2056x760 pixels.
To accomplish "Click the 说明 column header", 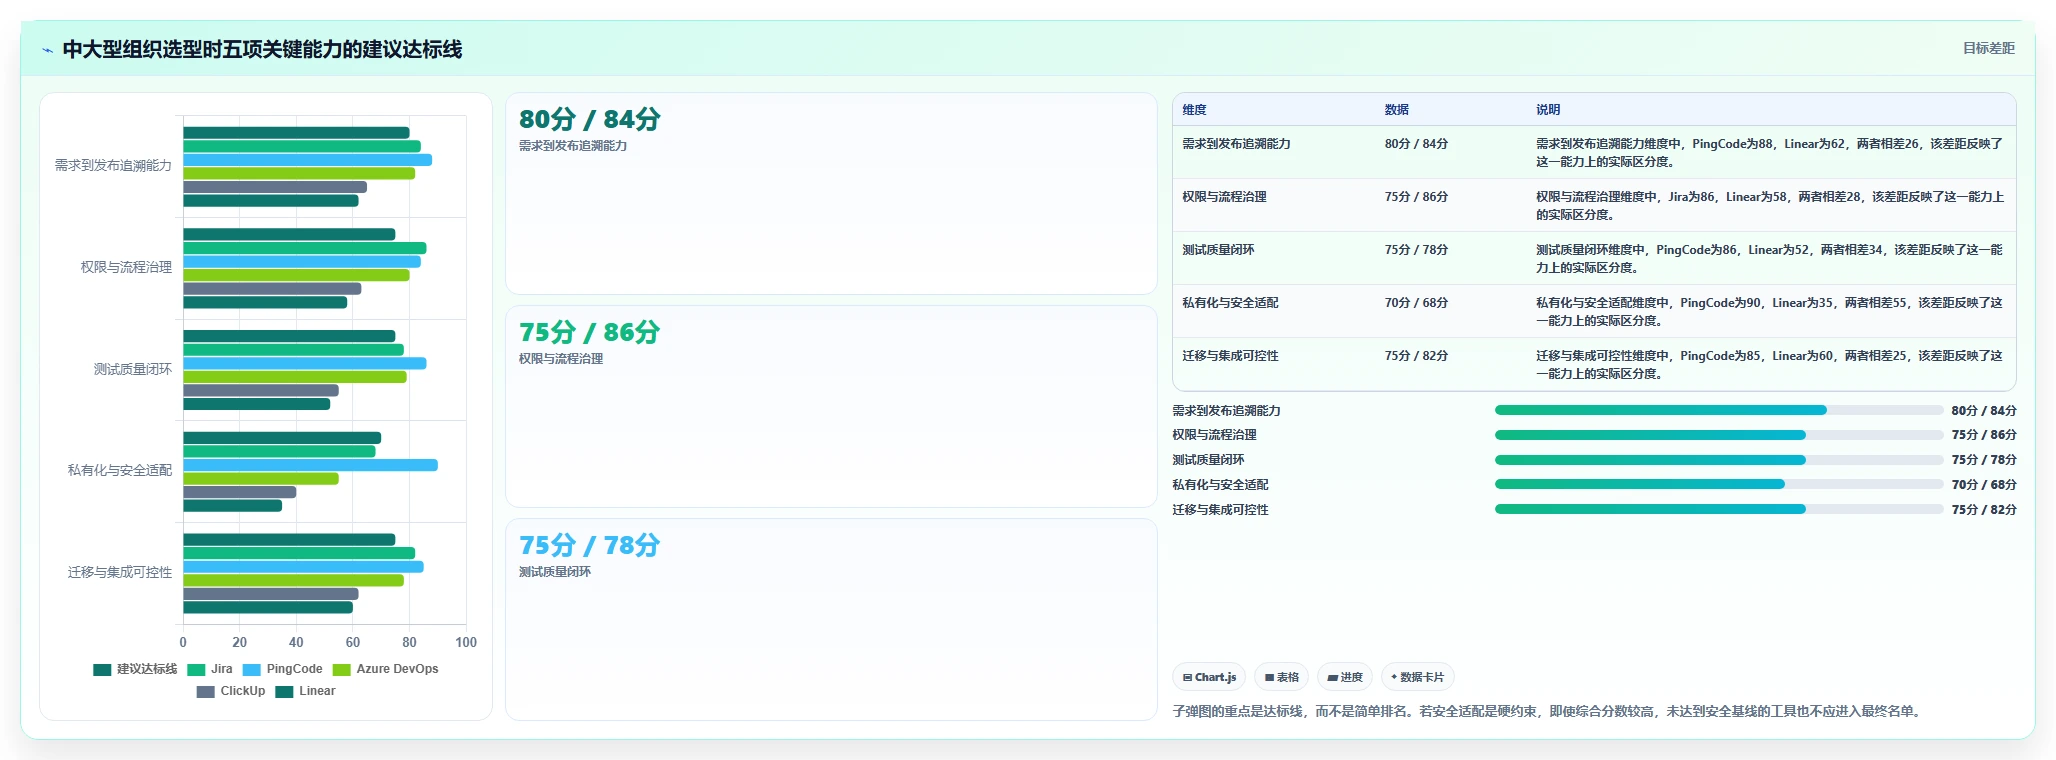I will point(1548,110).
